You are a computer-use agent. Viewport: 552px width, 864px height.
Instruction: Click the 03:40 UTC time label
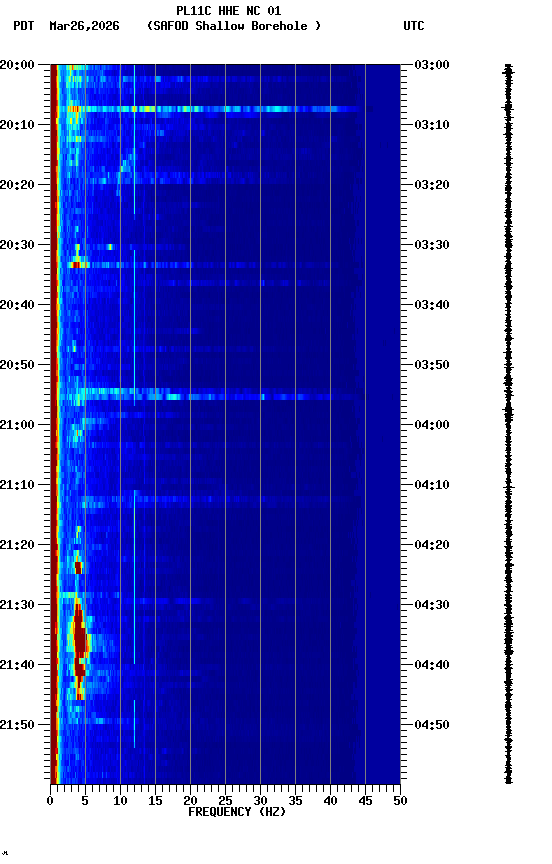pos(432,305)
